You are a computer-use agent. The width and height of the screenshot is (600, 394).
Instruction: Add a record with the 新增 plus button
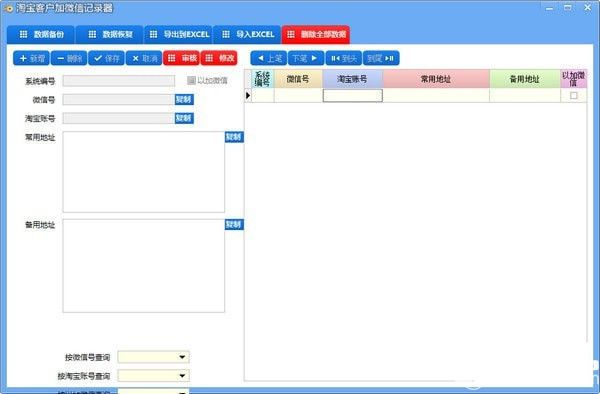pos(31,58)
